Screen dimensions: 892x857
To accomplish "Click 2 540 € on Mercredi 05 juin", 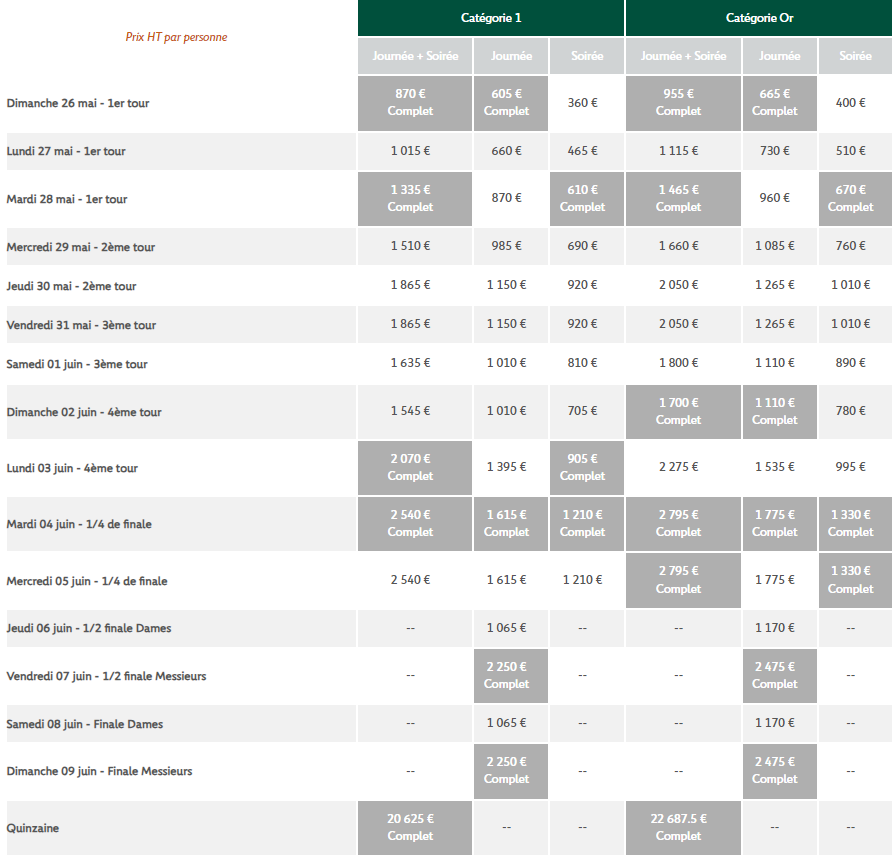I will pyautogui.click(x=410, y=580).
